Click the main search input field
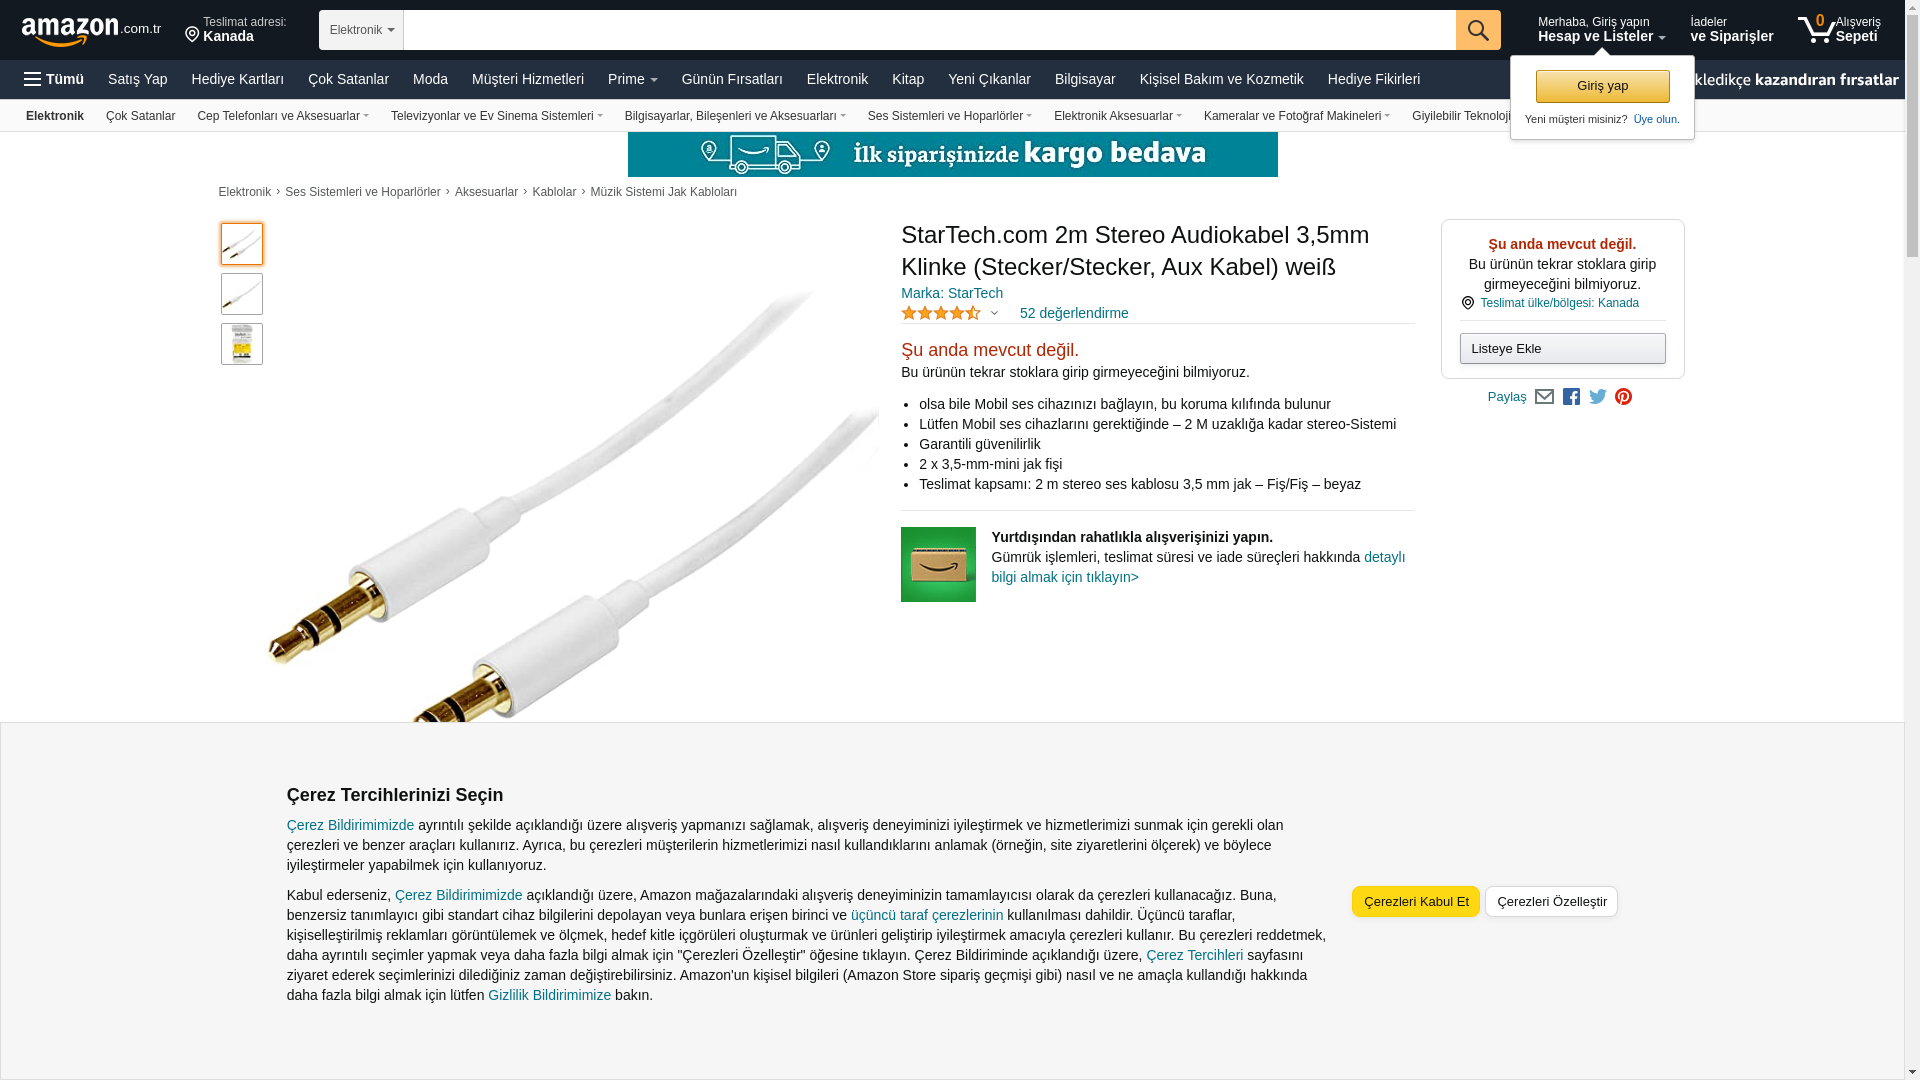 tap(929, 30)
